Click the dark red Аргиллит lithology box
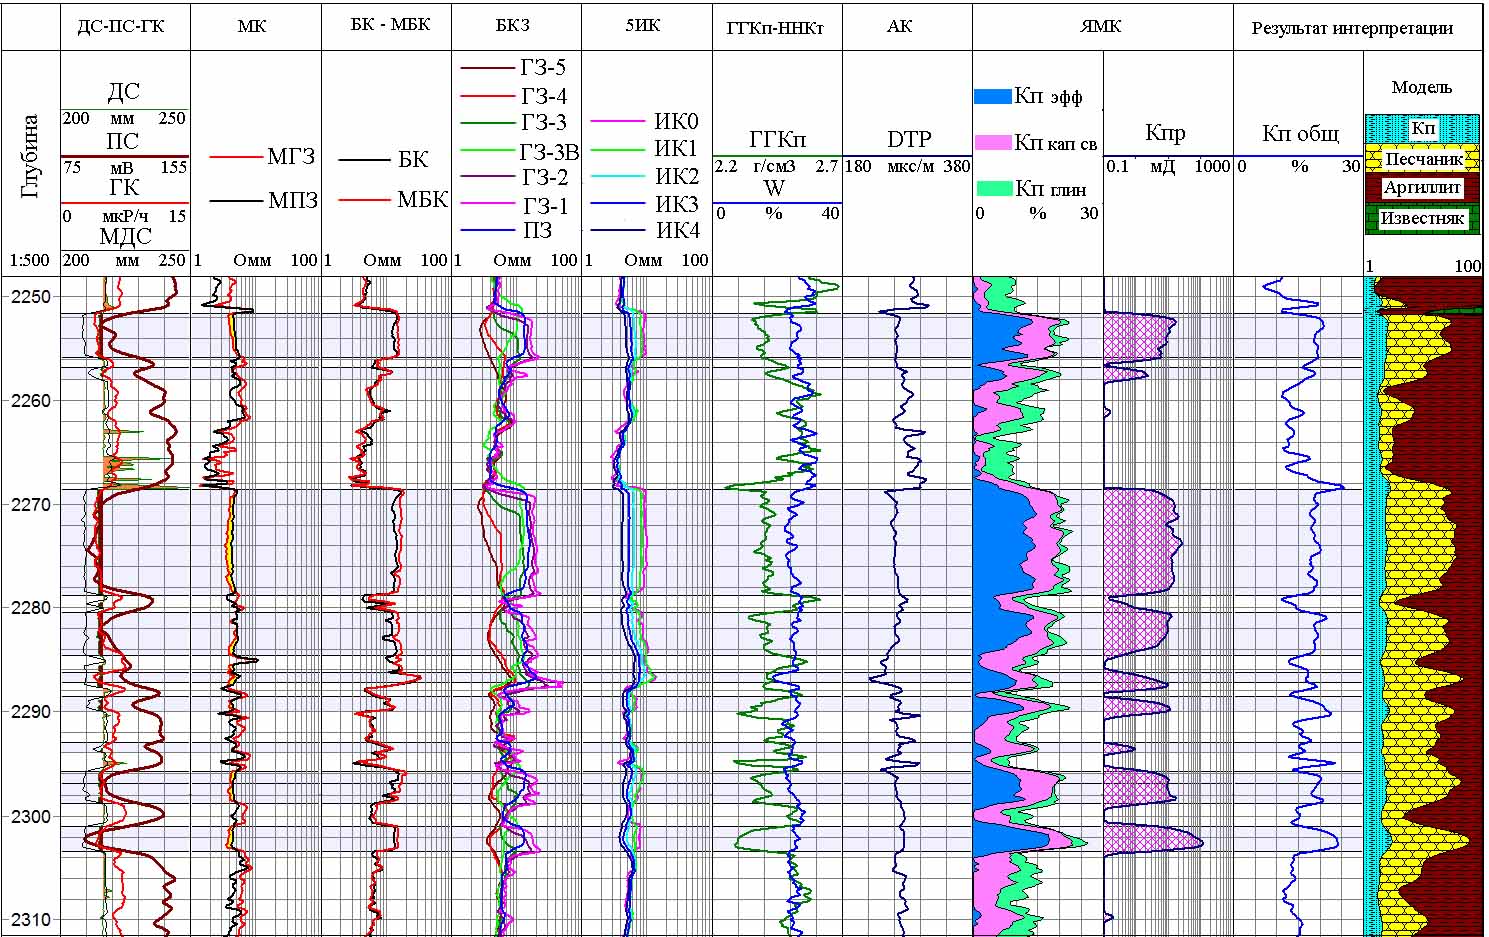The image size is (1489, 937). point(1423,187)
